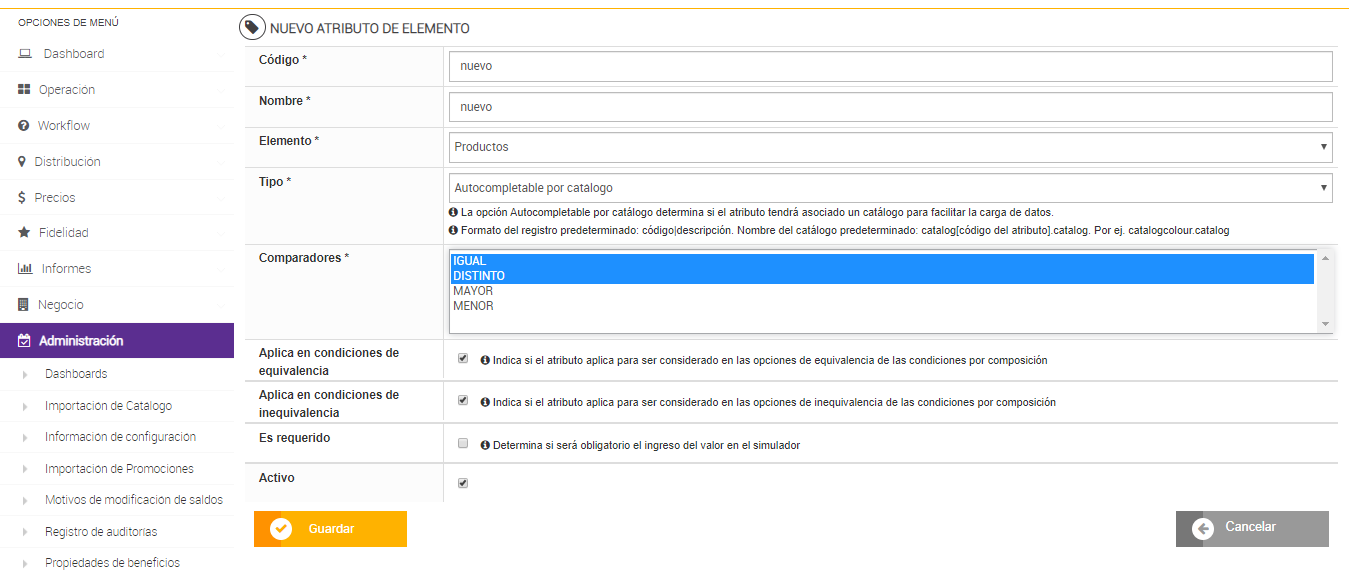1349x573 pixels.
Task: Open the Administración menu section
Action: [81, 341]
